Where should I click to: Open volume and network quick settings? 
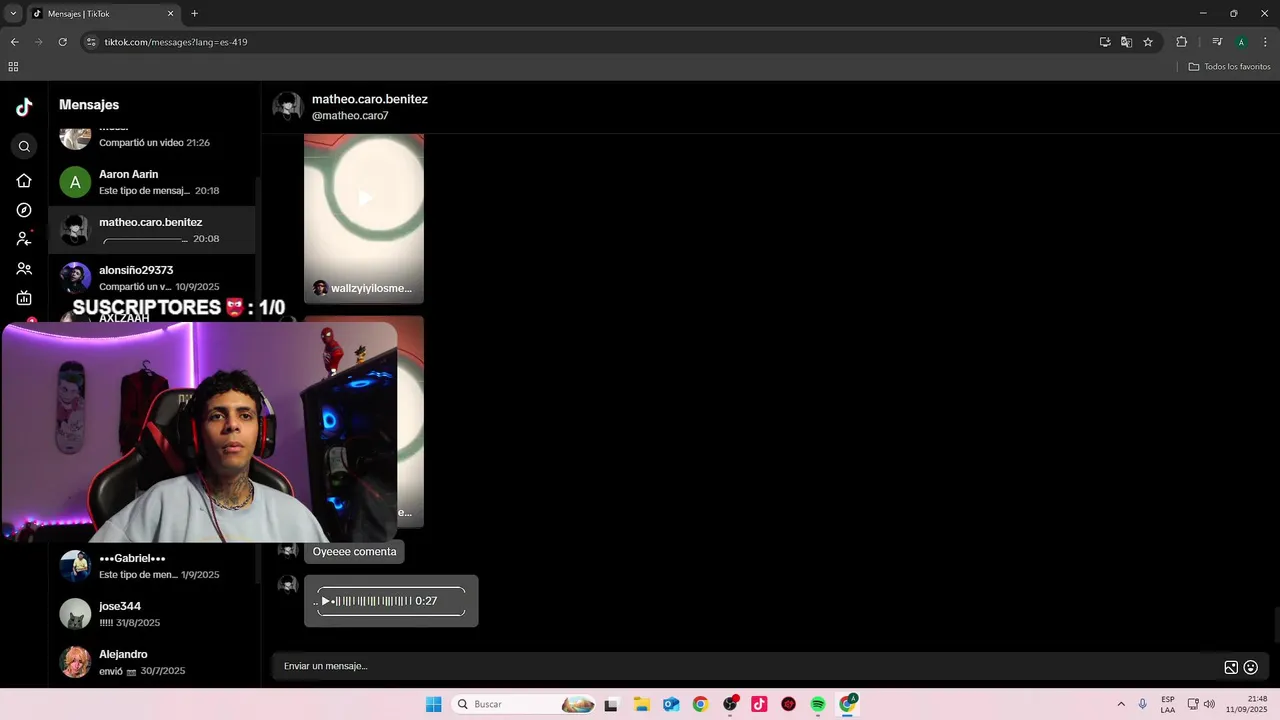tap(1201, 705)
